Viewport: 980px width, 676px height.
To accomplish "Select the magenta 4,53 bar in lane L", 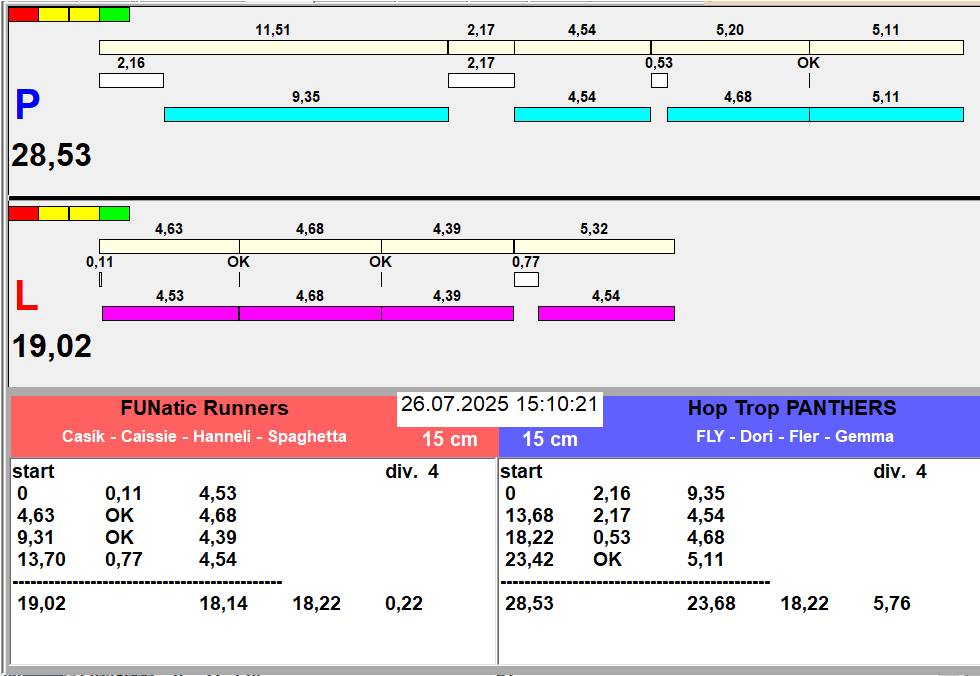I will click(171, 313).
